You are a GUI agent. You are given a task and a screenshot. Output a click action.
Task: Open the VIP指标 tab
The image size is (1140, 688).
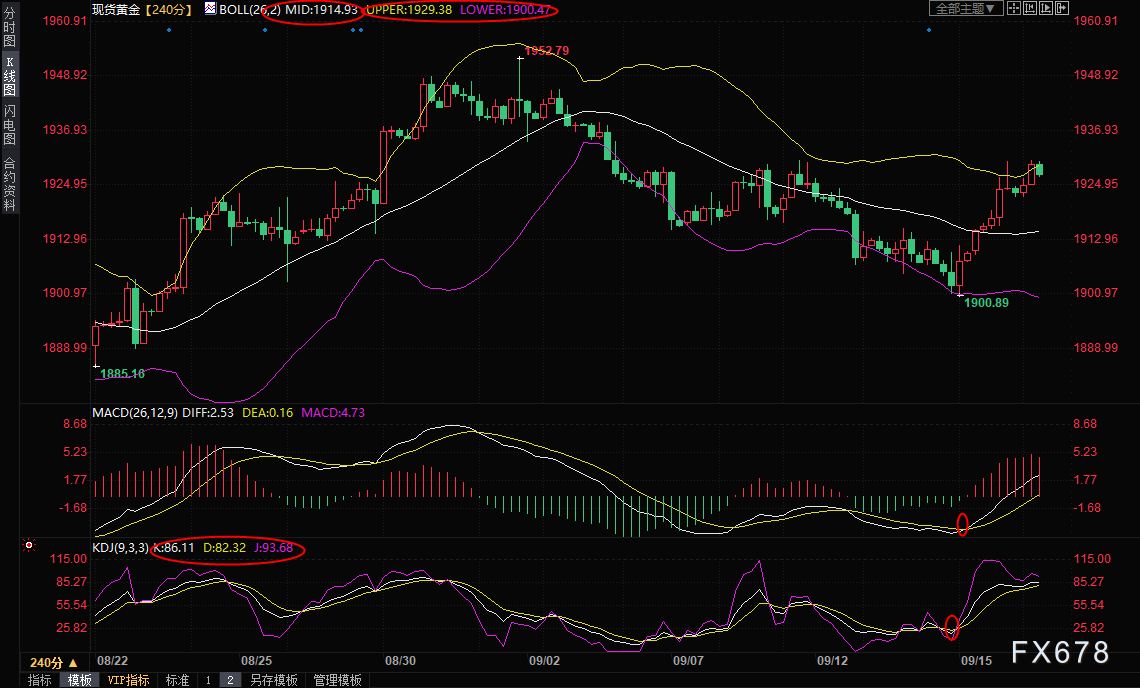click(128, 680)
